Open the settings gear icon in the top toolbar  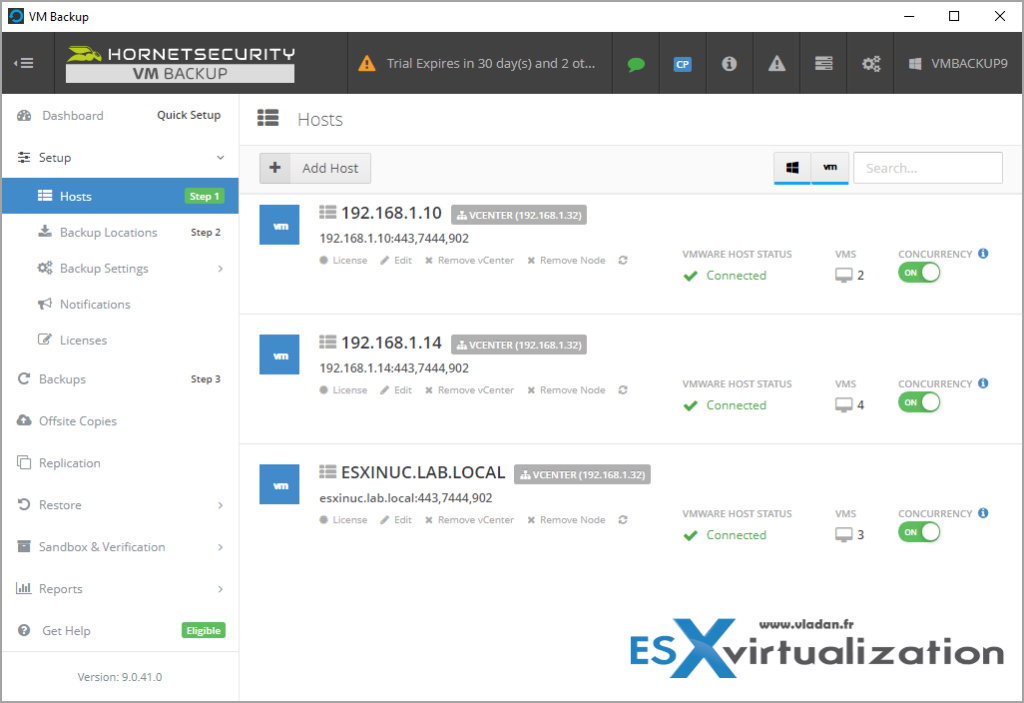(871, 63)
